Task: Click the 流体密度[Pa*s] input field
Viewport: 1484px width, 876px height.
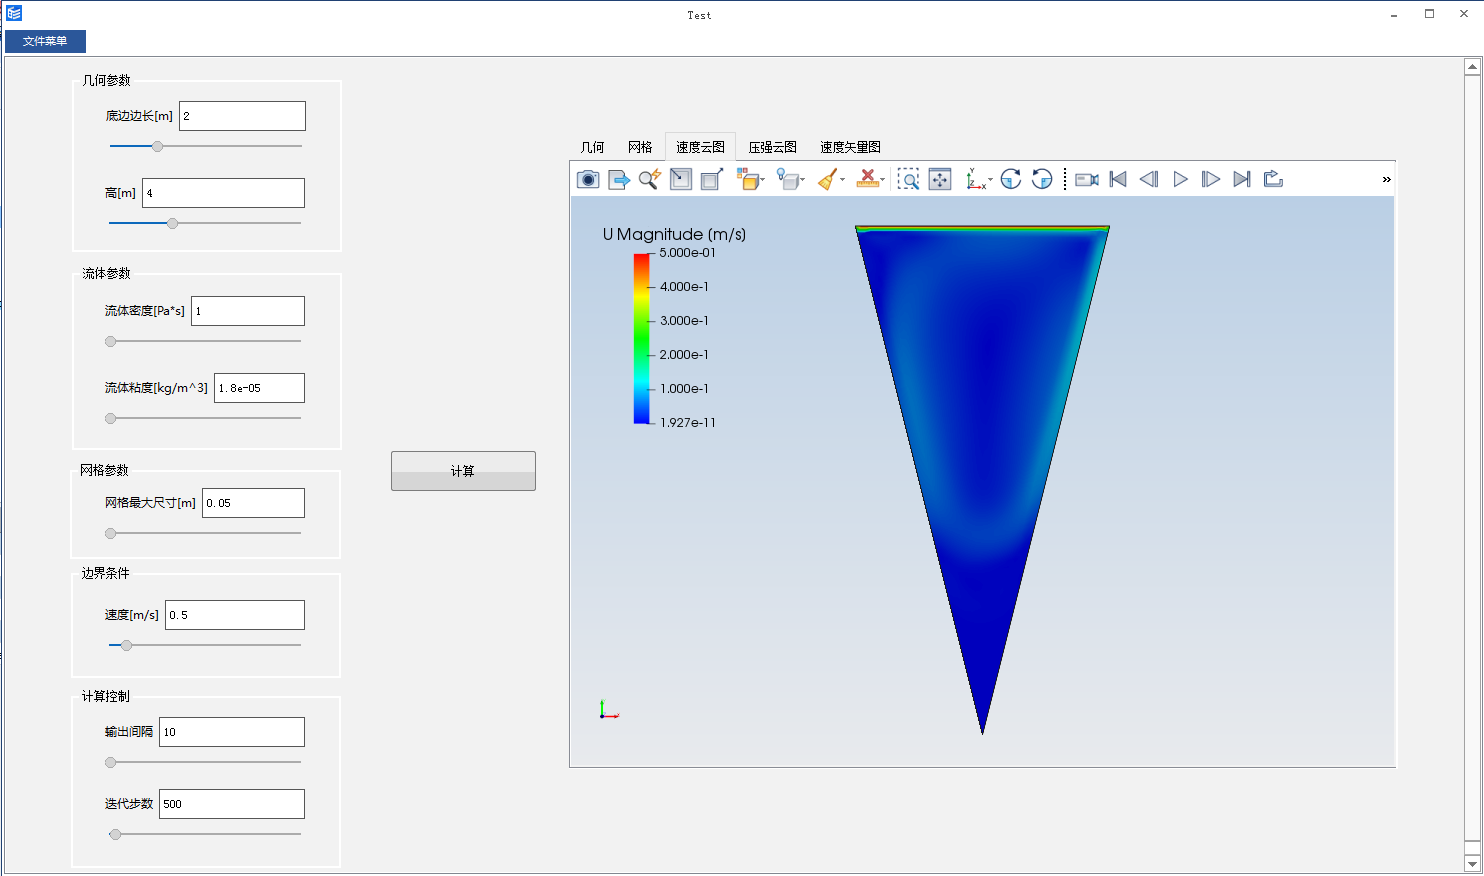Action: coord(248,311)
